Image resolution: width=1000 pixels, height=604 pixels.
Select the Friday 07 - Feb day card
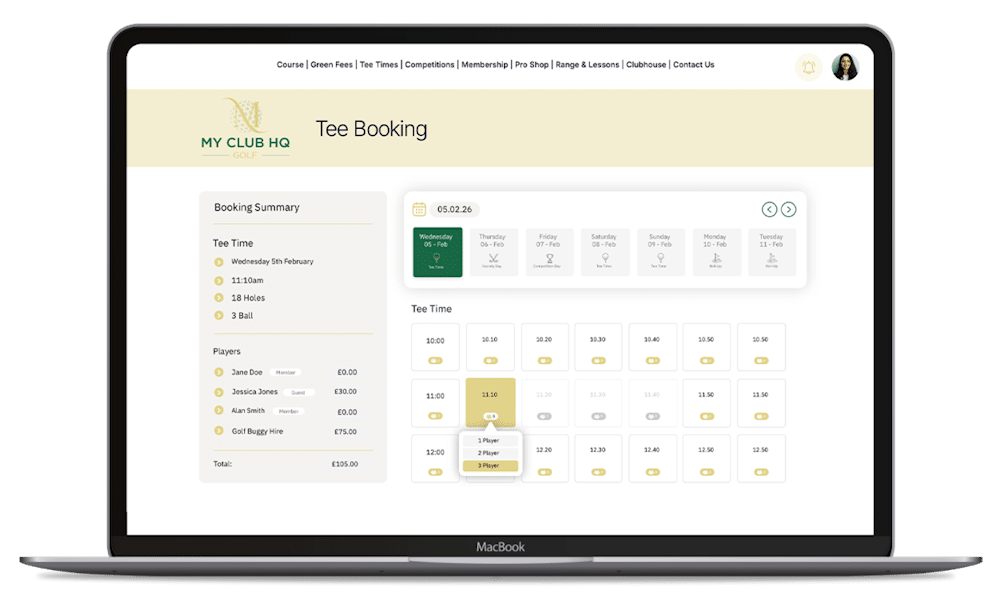click(x=548, y=252)
